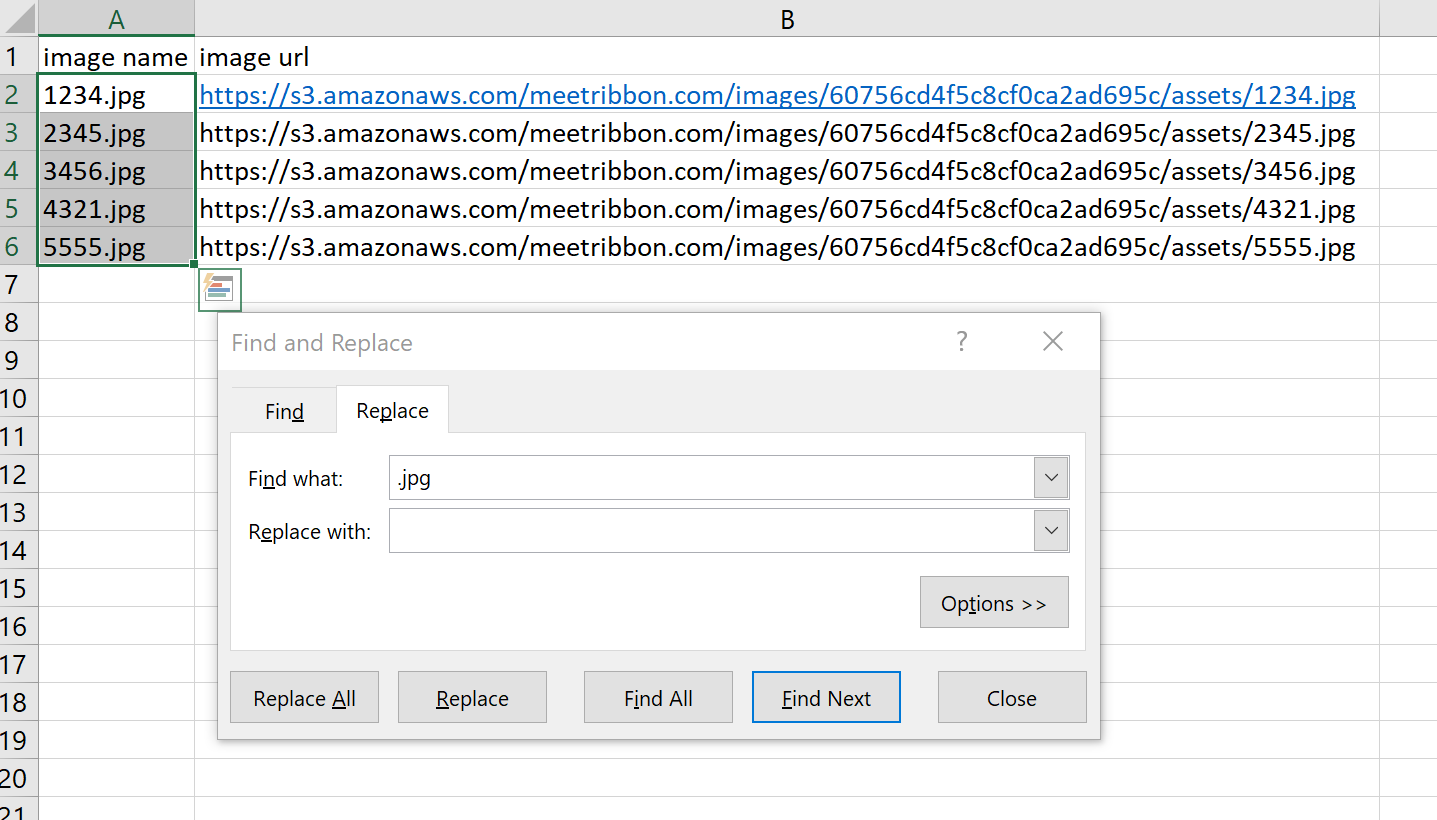
Task: Click the Close button in the dialog
Action: pos(1011,698)
